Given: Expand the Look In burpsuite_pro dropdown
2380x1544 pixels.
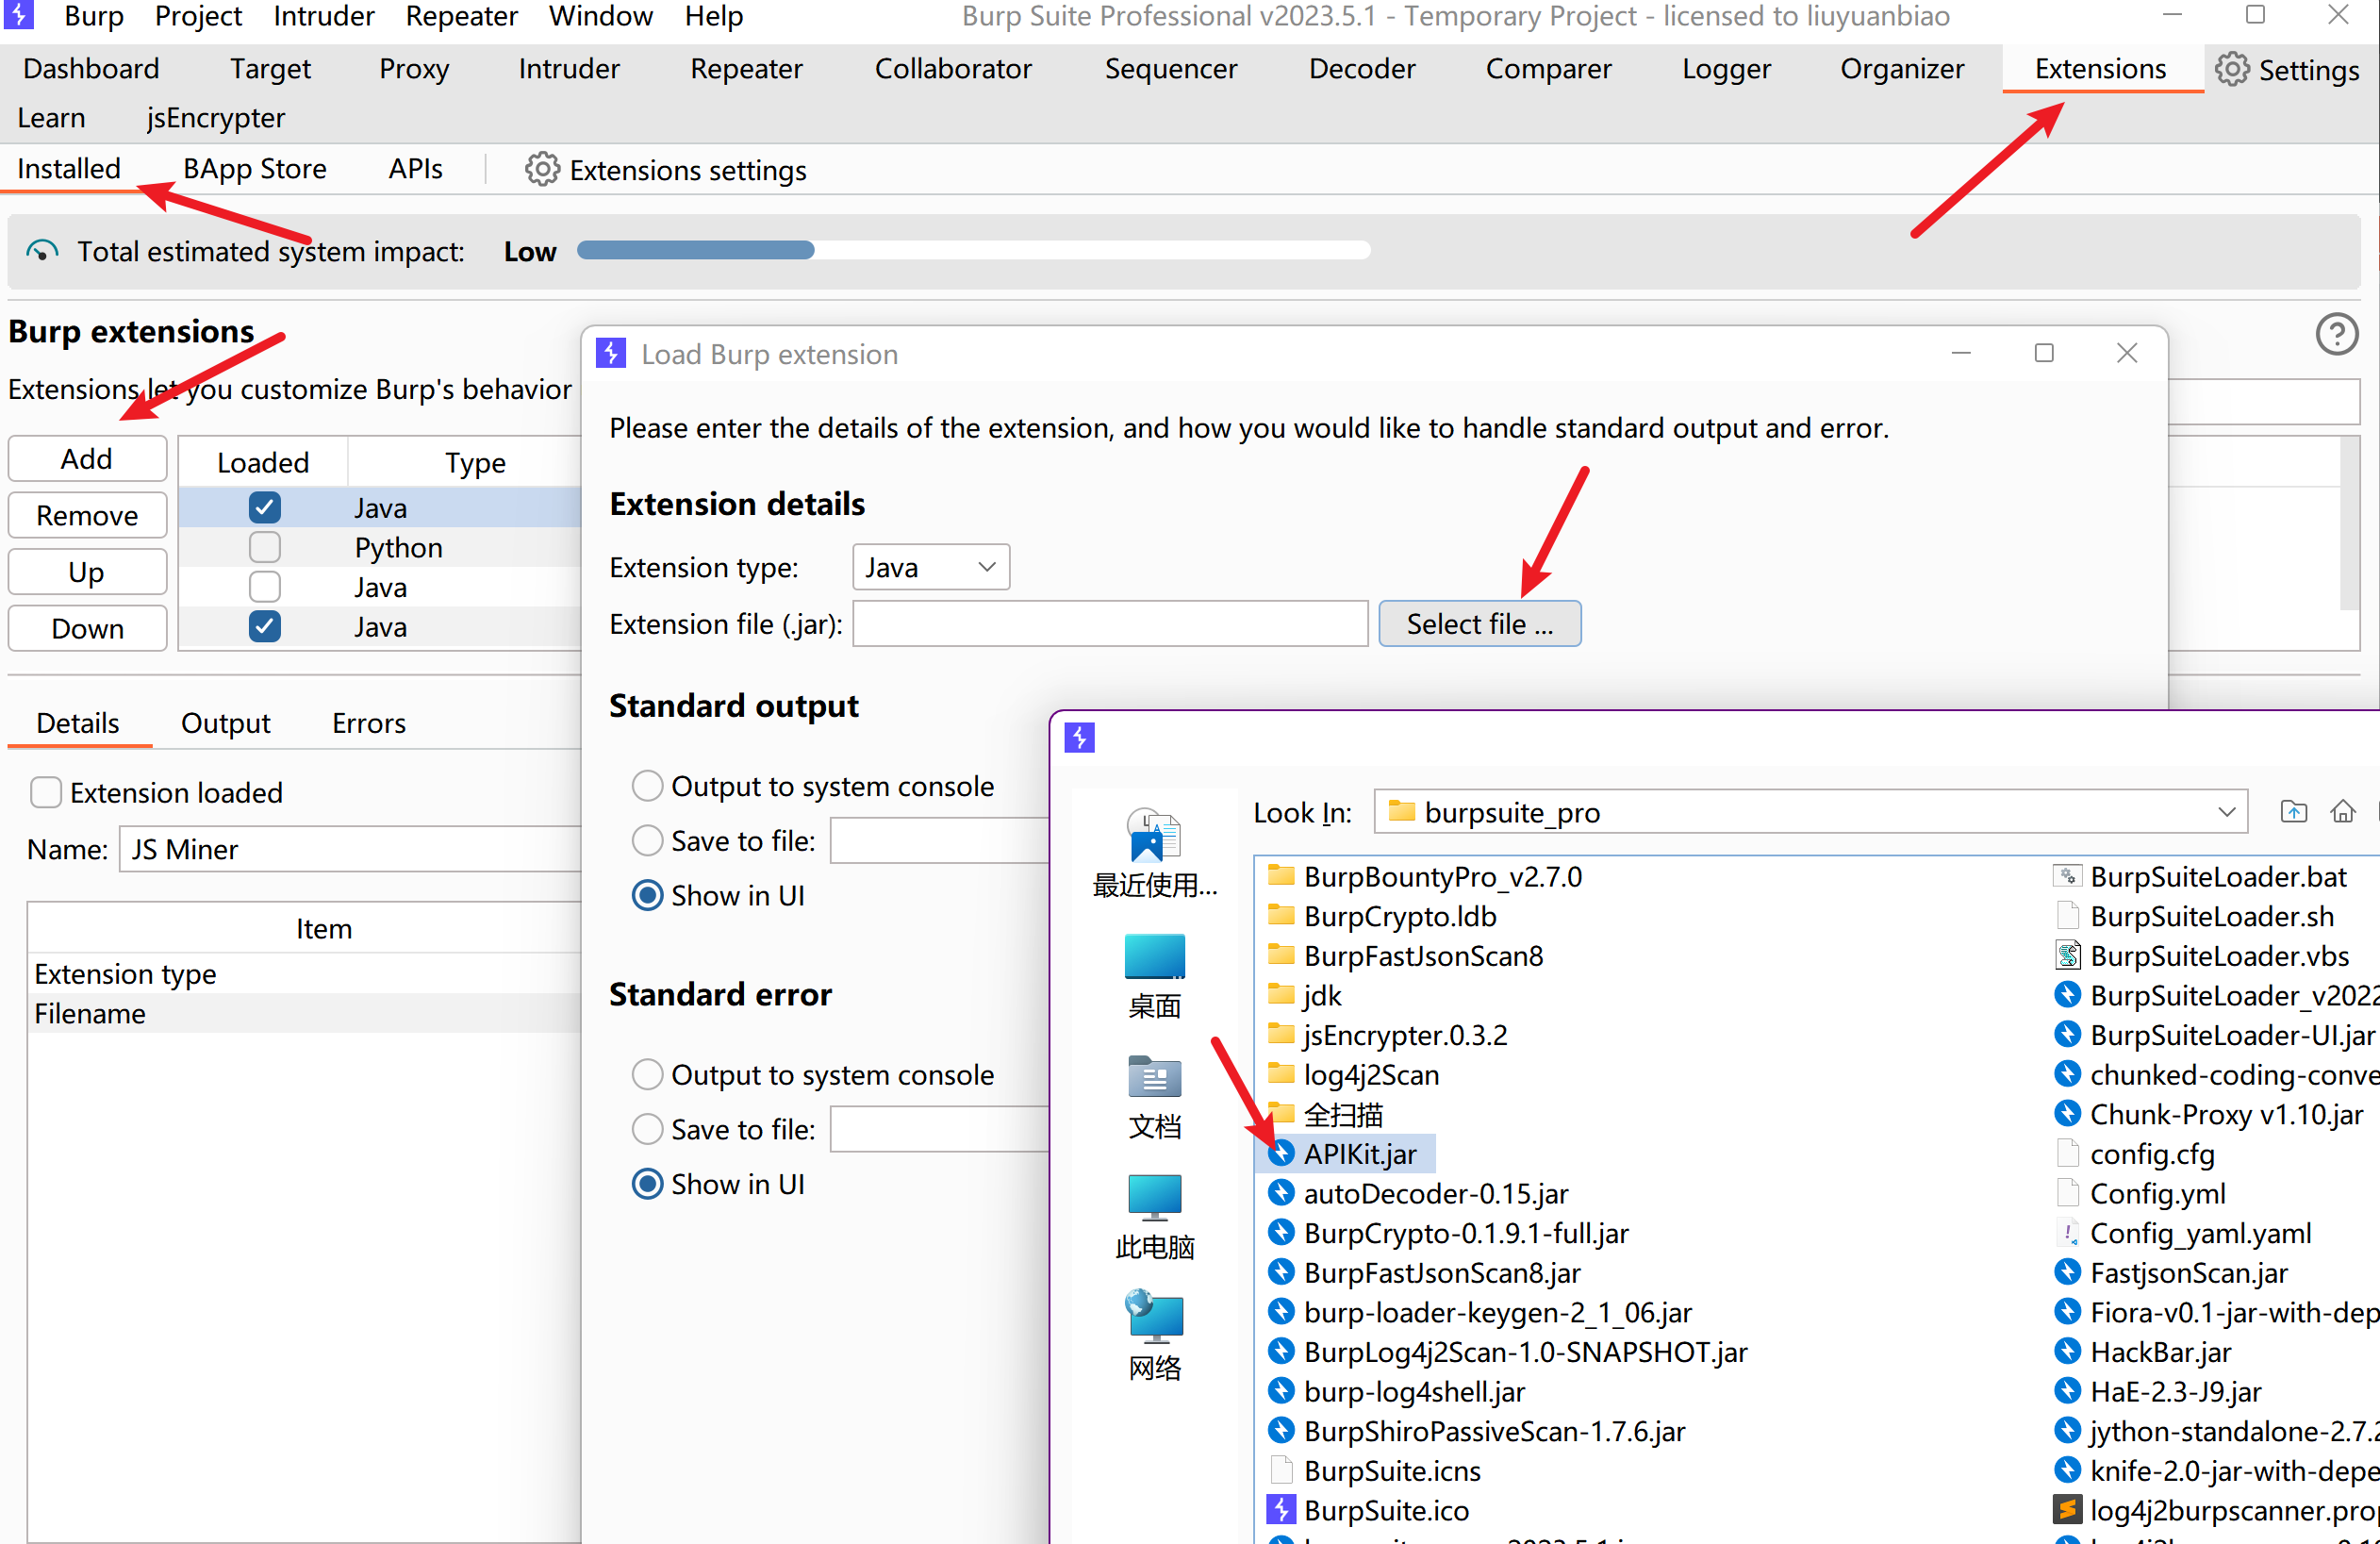Looking at the screenshot, I should tap(2226, 812).
